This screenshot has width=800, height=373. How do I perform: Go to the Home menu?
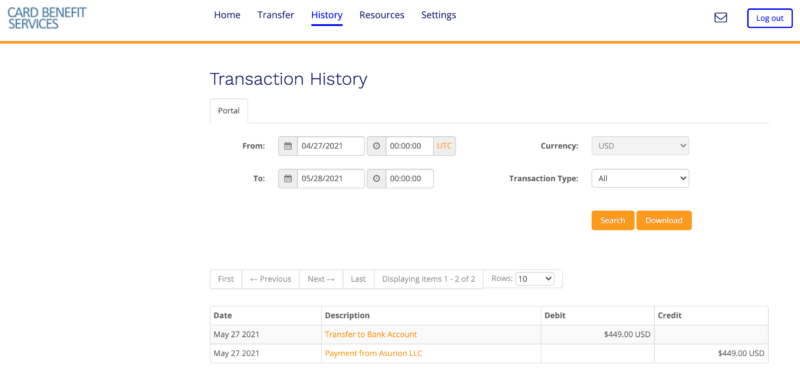(227, 15)
